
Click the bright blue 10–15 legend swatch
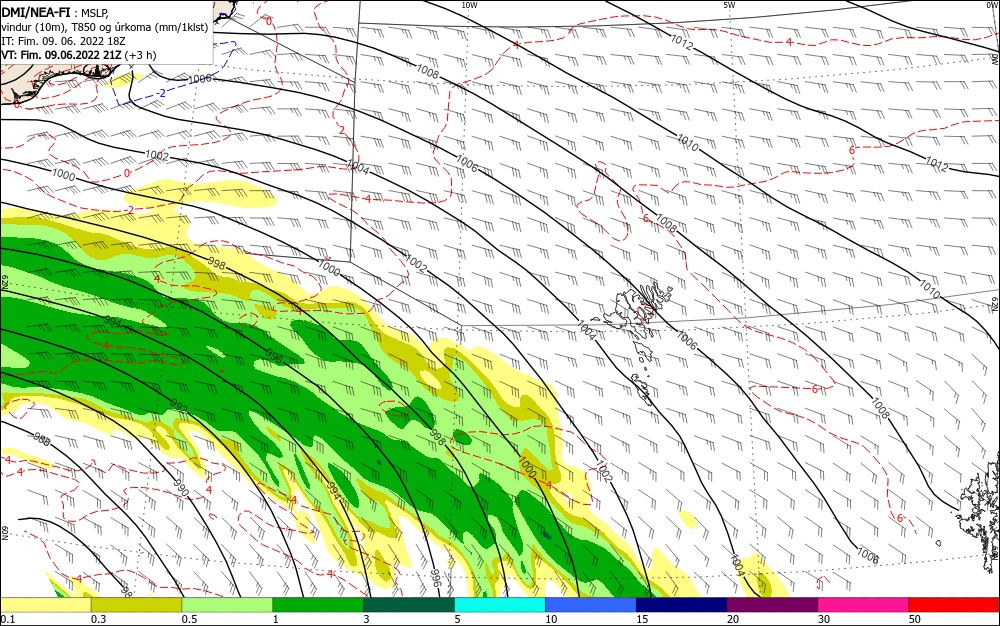coord(591,605)
